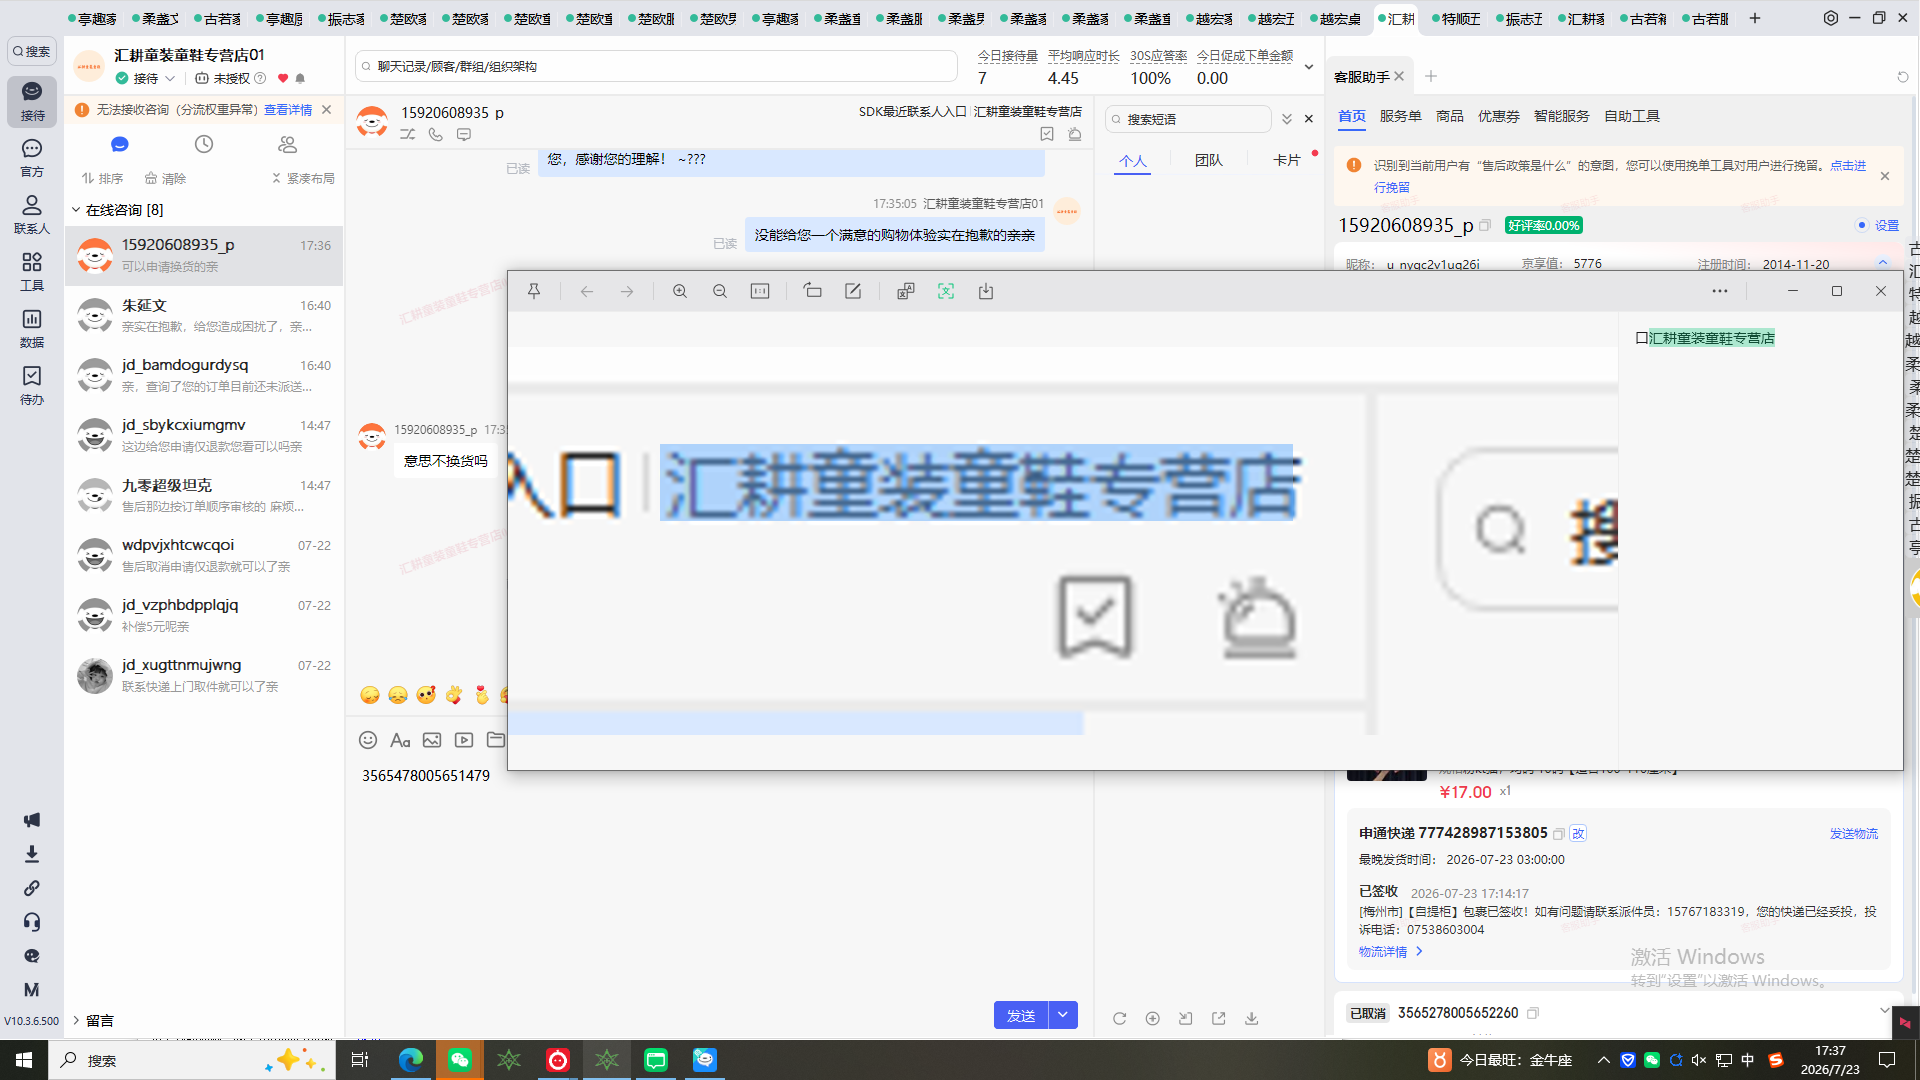Open the send button dropdown arrow
1920x1080 pixels.
tap(1063, 1015)
